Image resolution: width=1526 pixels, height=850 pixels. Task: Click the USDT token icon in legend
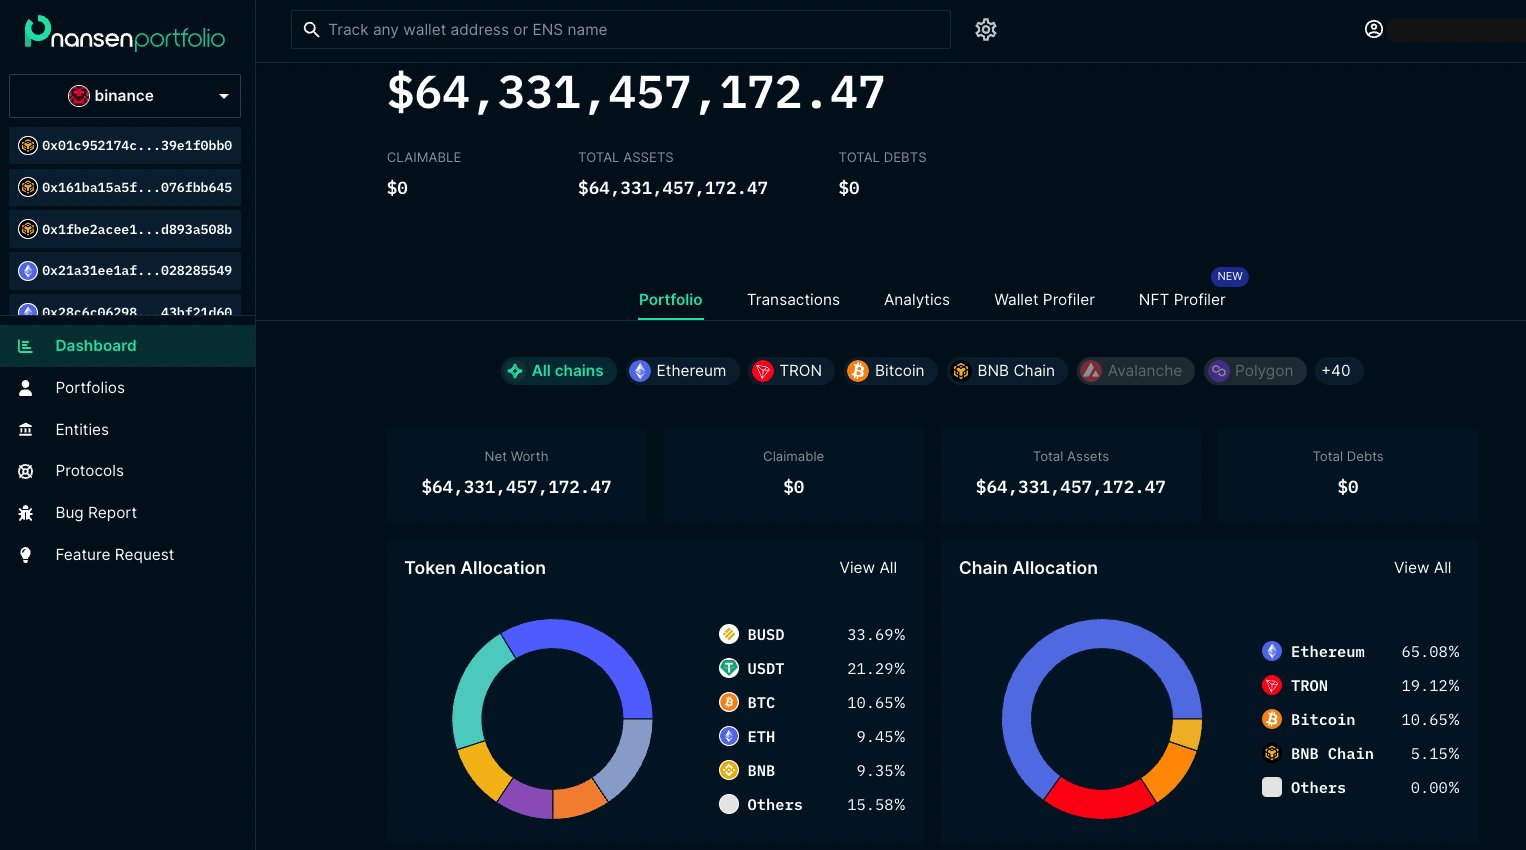729,668
